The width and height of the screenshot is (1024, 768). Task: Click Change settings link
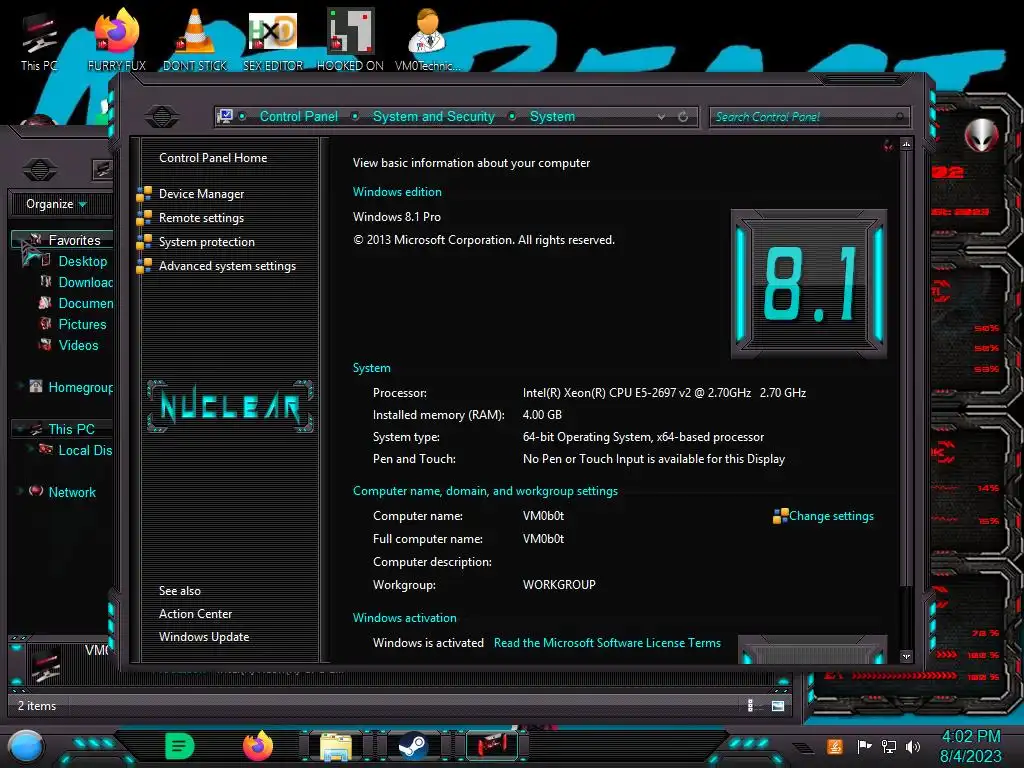click(x=831, y=516)
